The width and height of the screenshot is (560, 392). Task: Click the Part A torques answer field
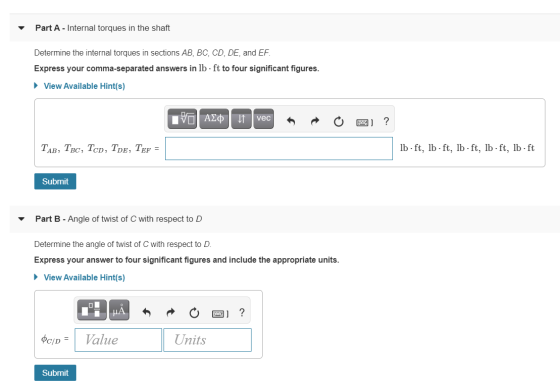point(279,149)
